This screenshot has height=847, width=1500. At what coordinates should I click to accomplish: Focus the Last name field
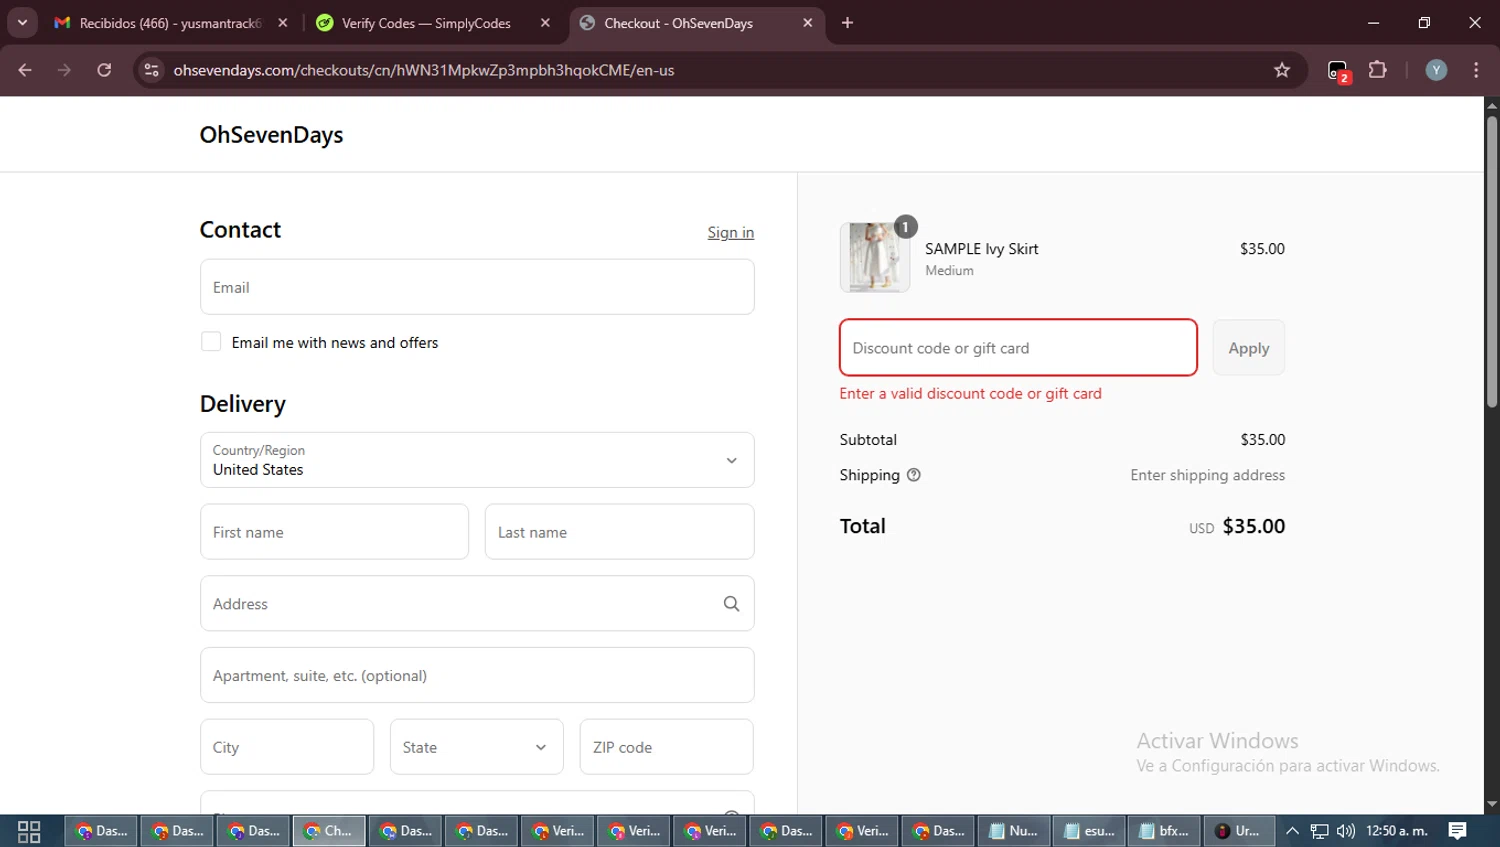click(620, 532)
